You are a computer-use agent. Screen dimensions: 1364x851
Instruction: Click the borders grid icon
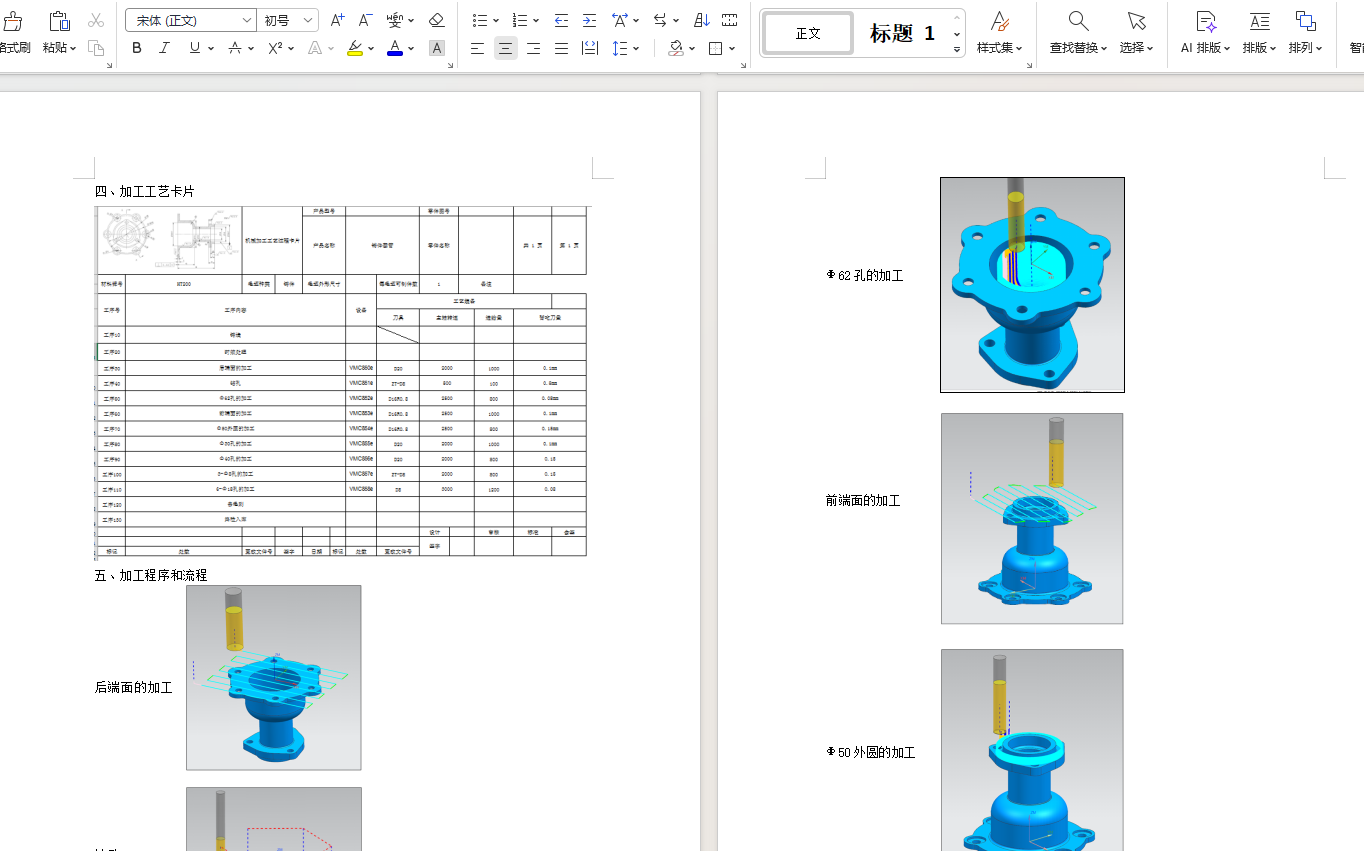pyautogui.click(x=716, y=48)
